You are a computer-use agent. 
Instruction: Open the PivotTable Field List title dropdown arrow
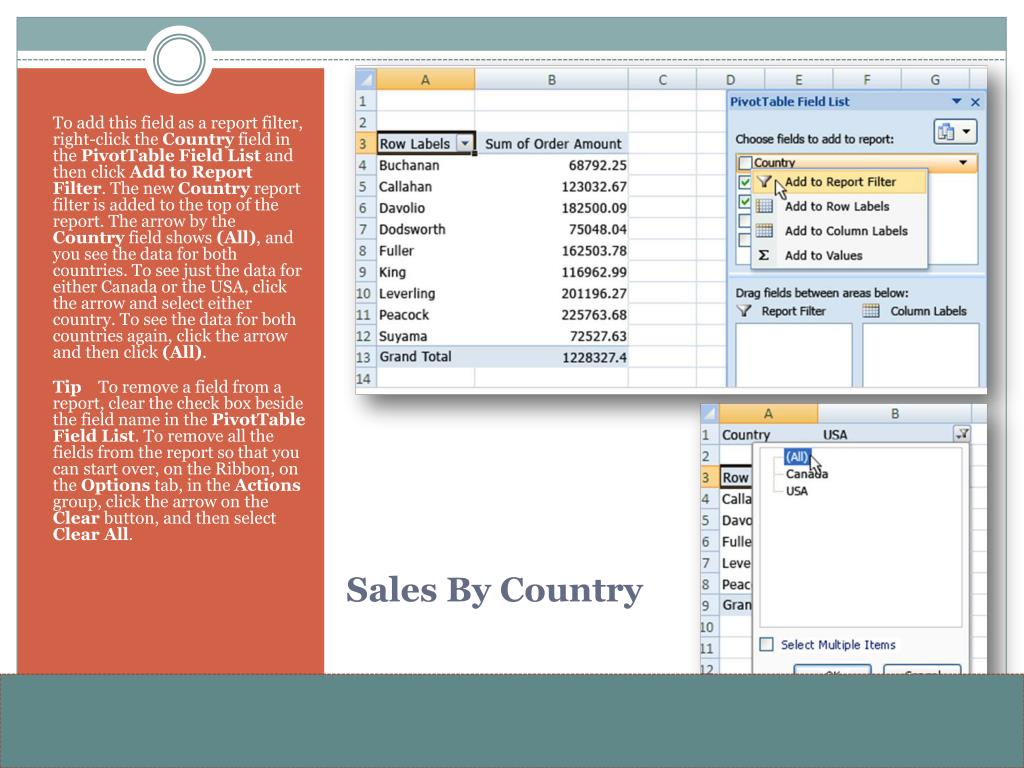tap(957, 102)
